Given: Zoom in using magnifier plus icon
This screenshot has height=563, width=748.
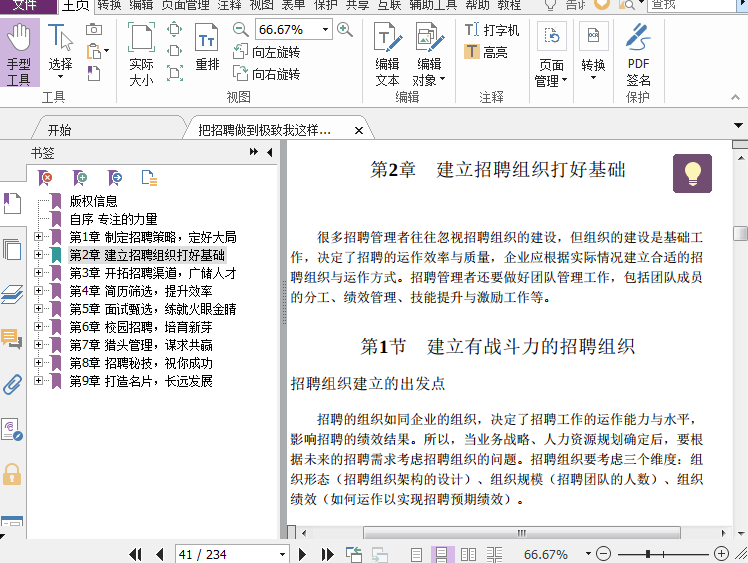Looking at the screenshot, I should [x=344, y=30].
